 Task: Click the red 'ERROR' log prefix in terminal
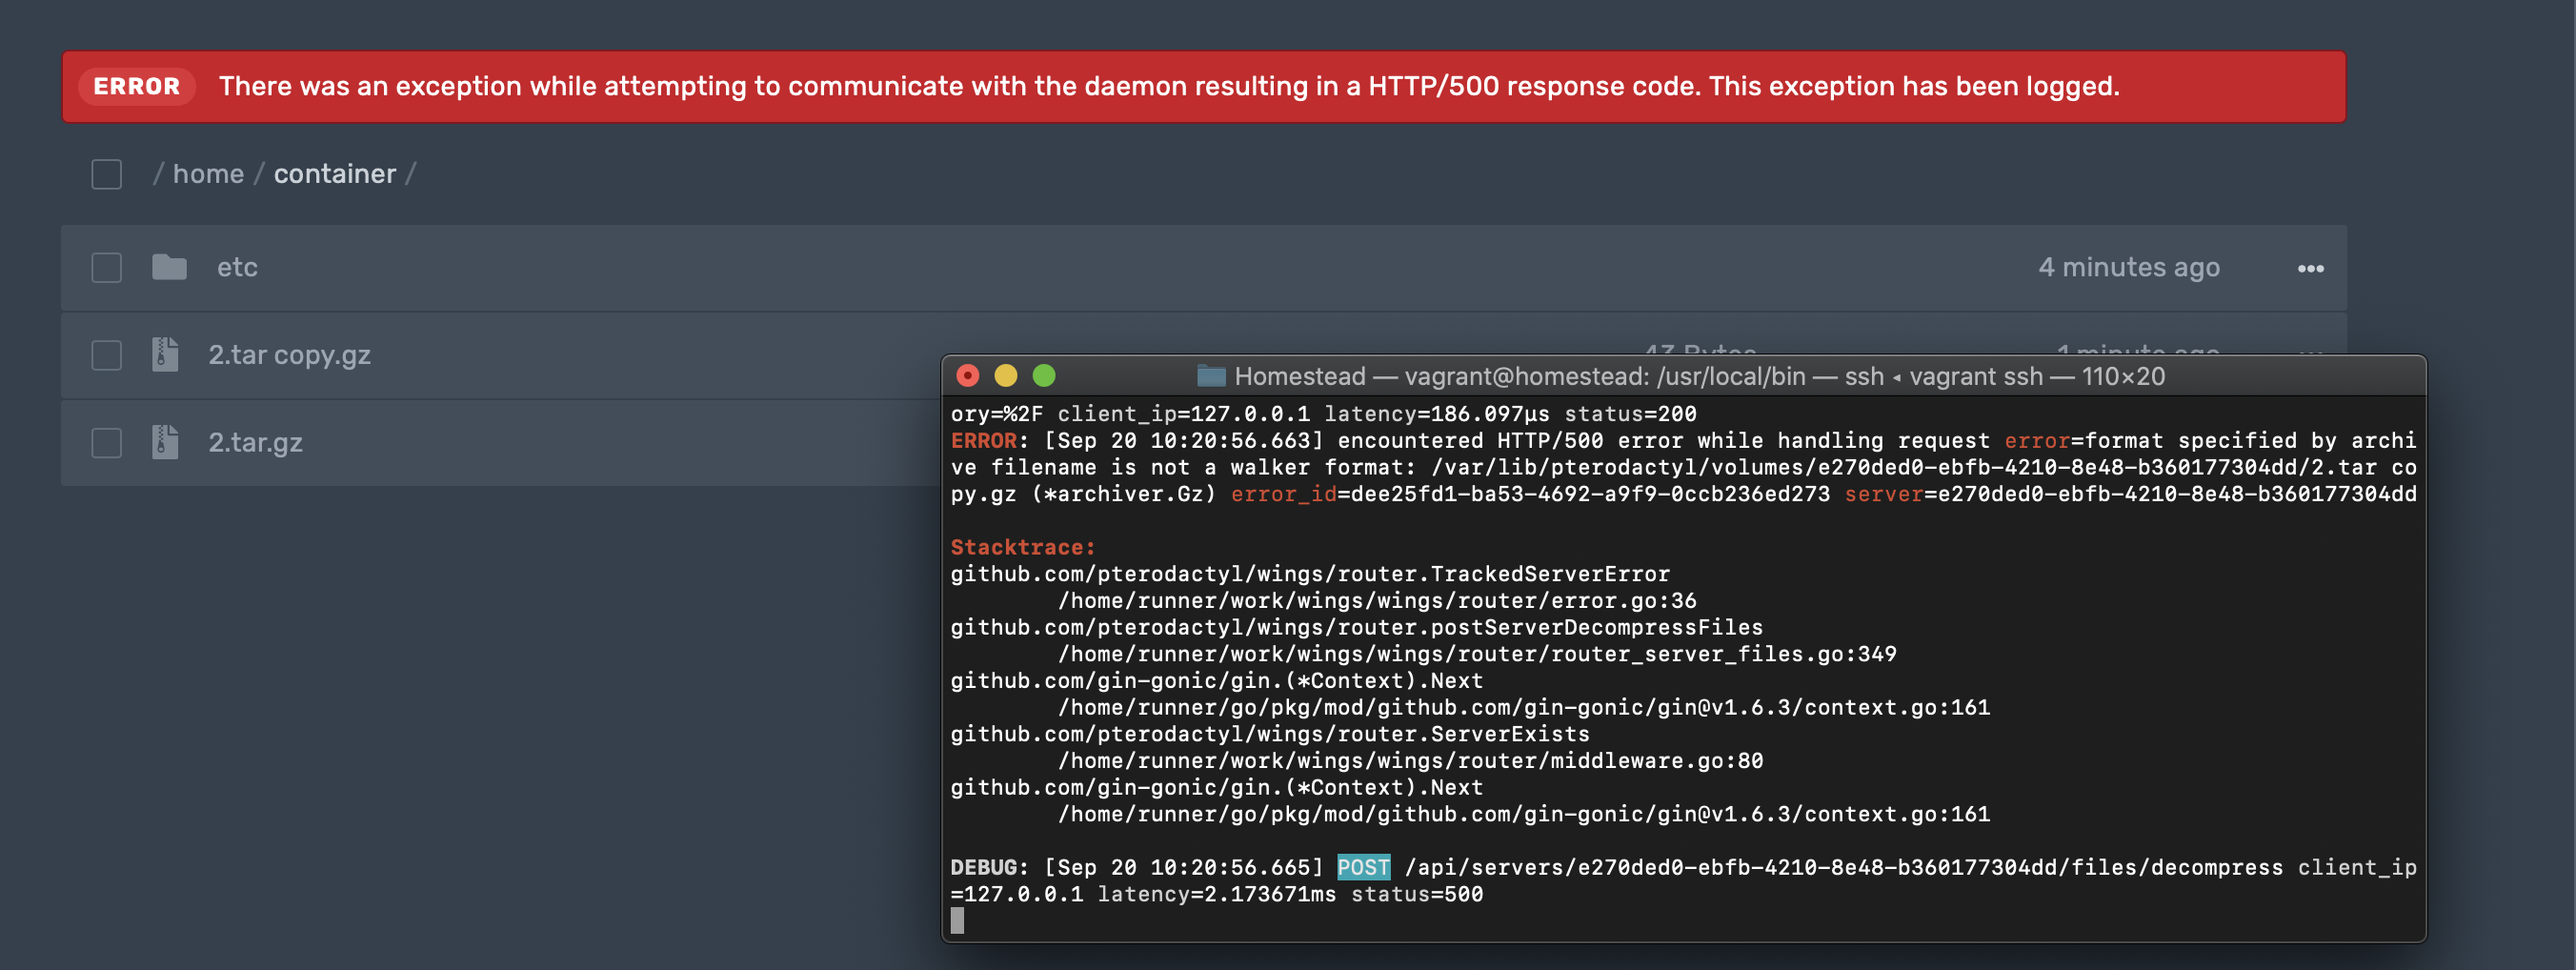983,440
